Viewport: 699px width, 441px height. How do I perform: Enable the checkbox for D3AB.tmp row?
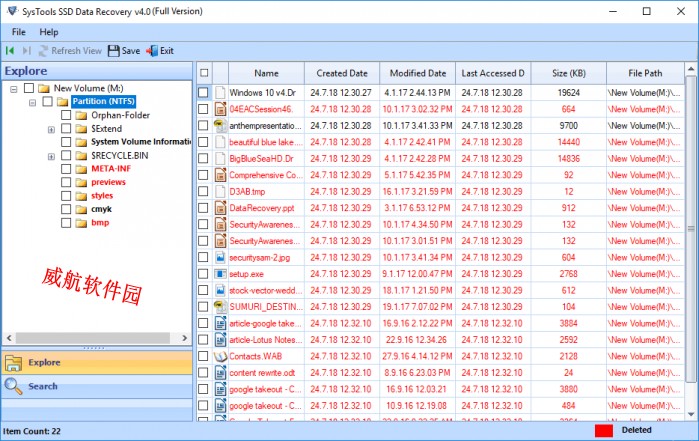[204, 191]
